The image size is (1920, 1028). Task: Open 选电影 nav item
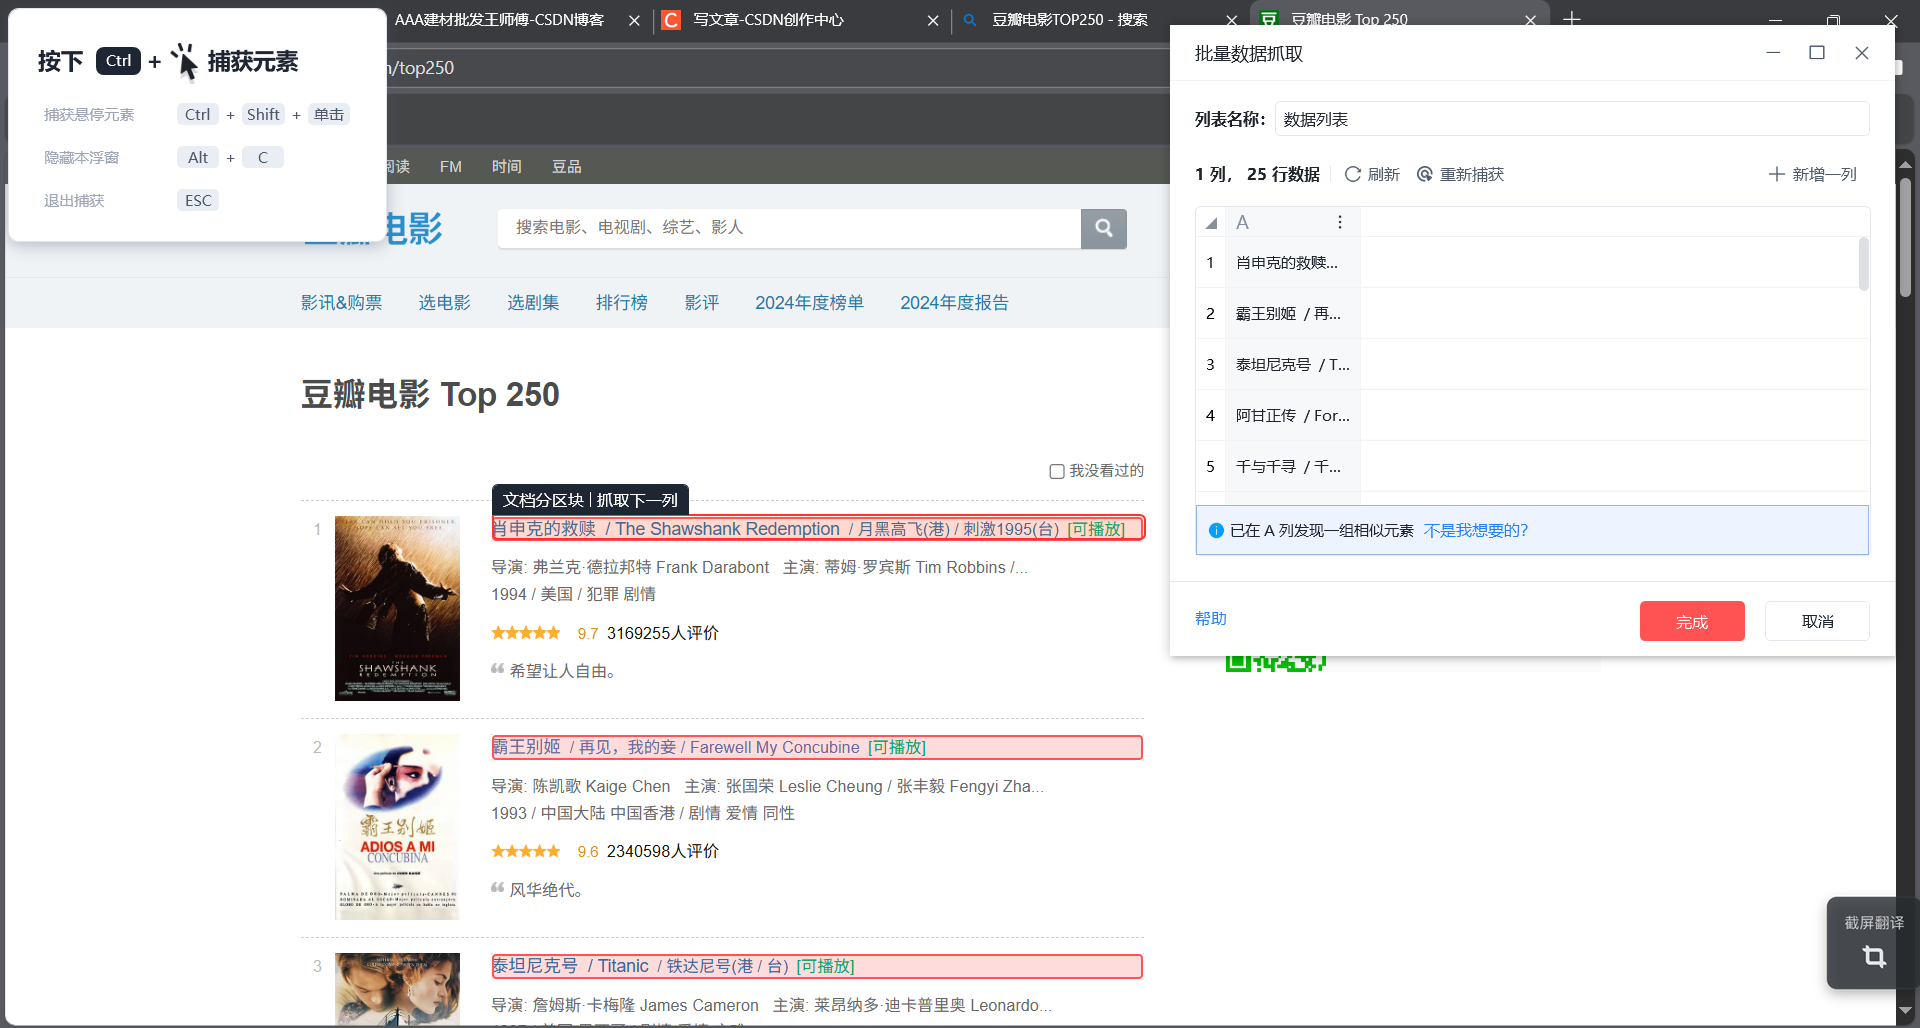[x=444, y=303]
